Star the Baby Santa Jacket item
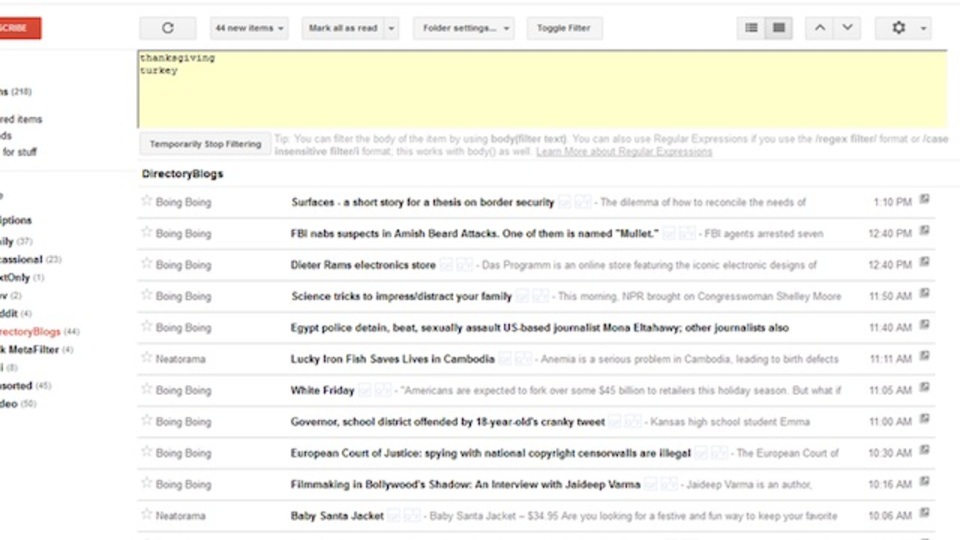The width and height of the screenshot is (960, 540). click(146, 514)
